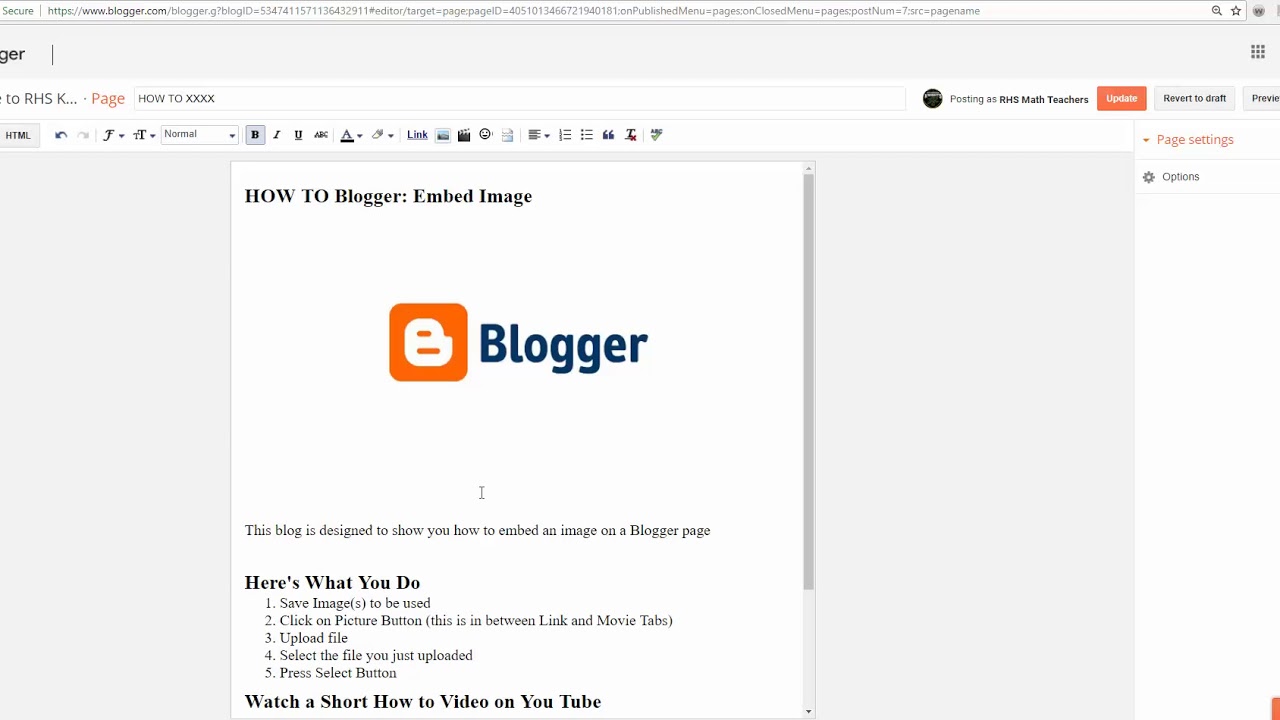Open the text background color picker

[382, 135]
